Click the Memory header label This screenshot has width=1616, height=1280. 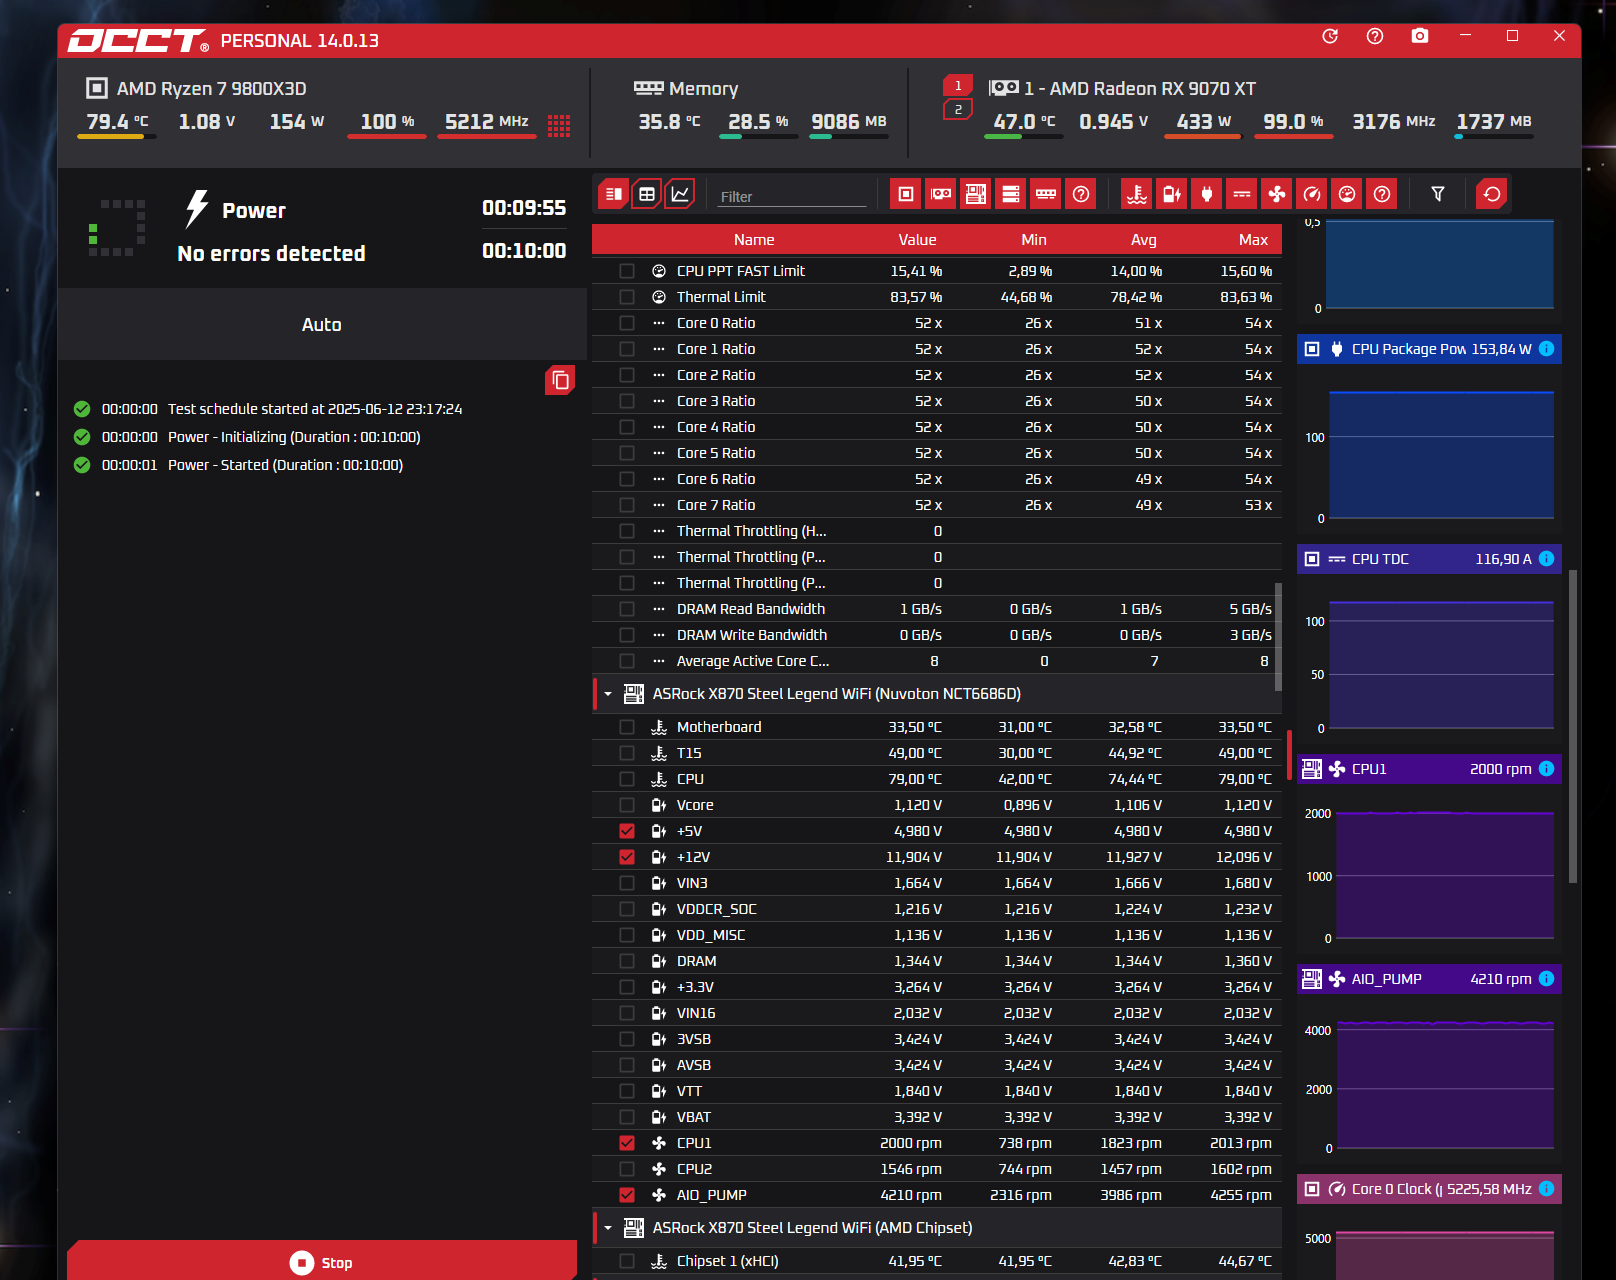(x=704, y=89)
